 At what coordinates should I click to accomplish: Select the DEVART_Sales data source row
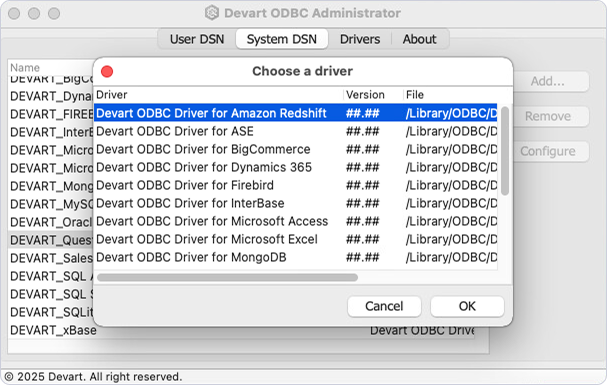[x=51, y=258]
